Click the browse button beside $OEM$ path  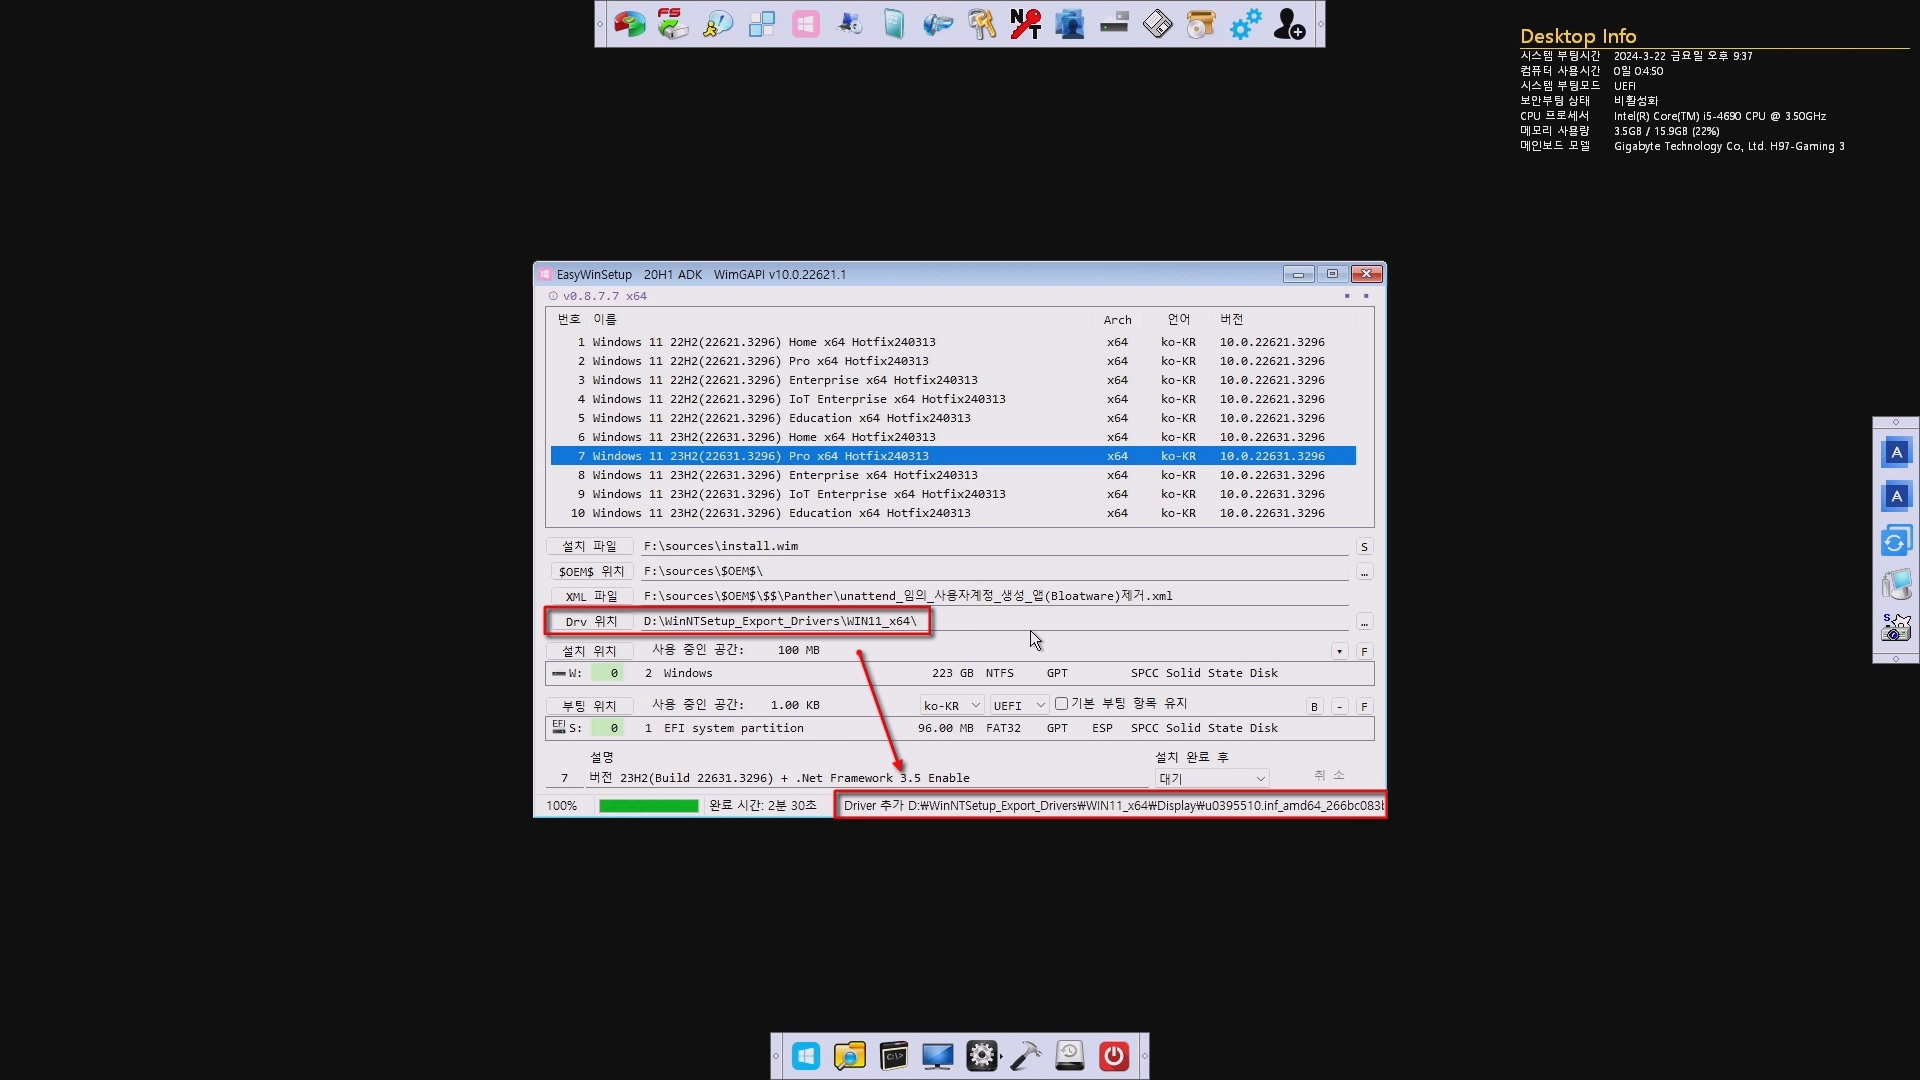click(1364, 572)
